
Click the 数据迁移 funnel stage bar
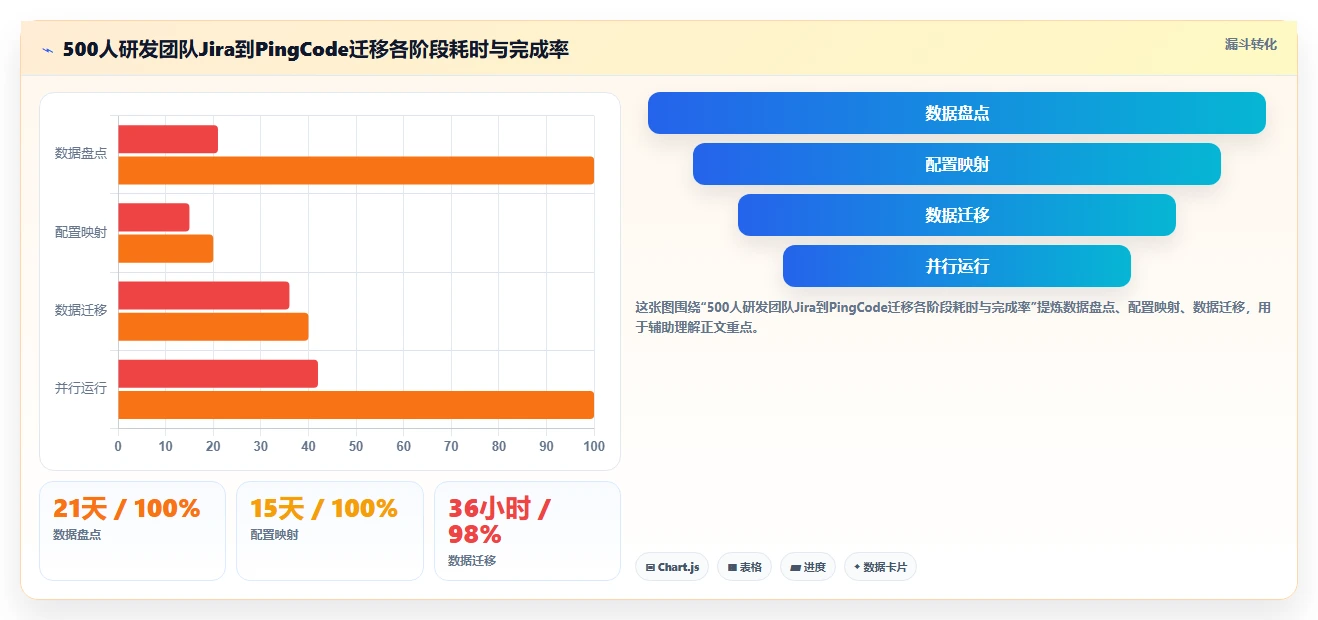coord(957,215)
